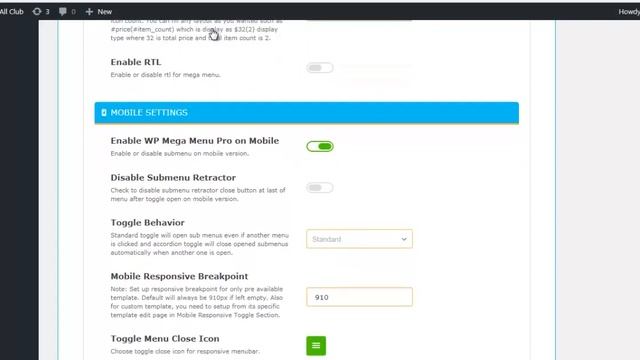Toggle Disable Submenu Retractor switch
This screenshot has width=640, height=360.
(x=320, y=188)
